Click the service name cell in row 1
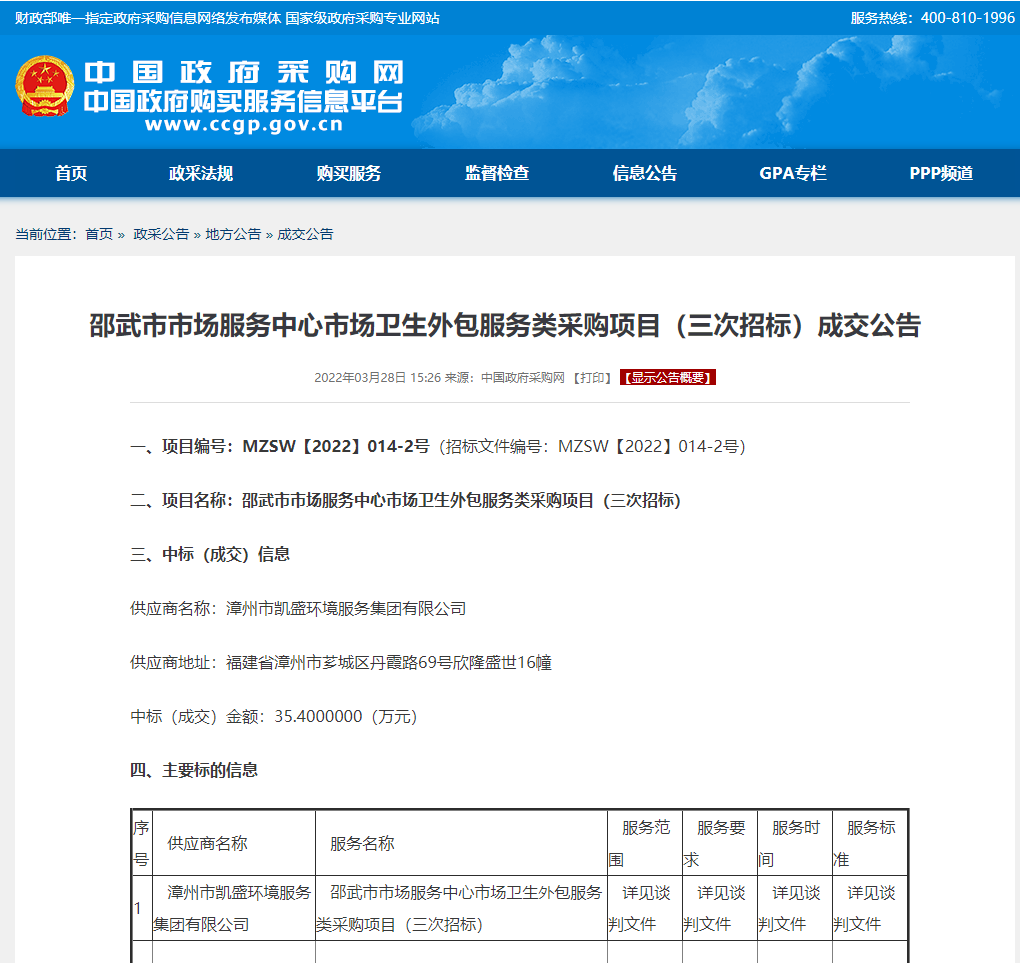 (x=461, y=908)
